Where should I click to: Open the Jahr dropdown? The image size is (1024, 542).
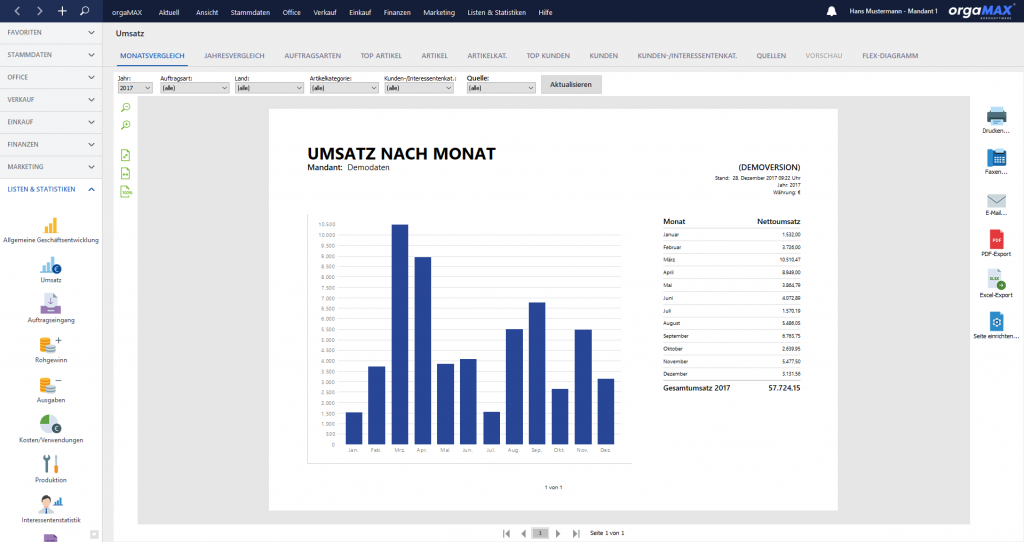click(135, 88)
